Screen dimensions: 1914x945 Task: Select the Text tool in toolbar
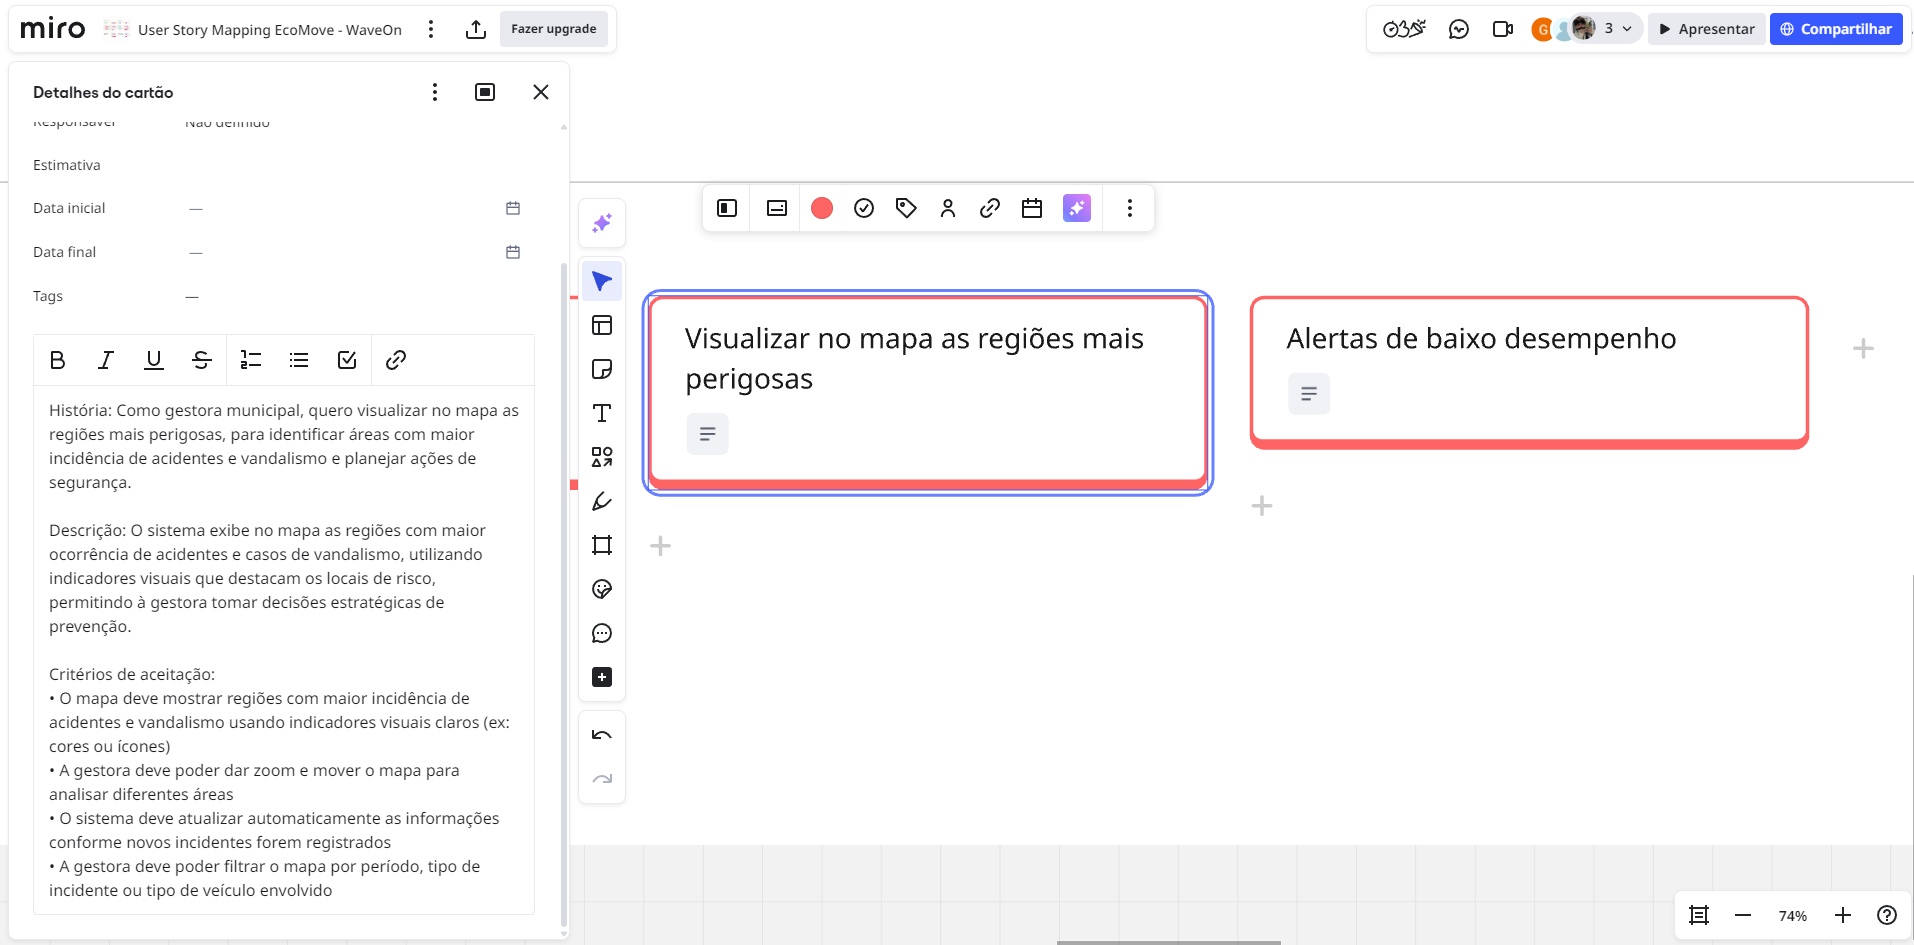[x=602, y=414]
